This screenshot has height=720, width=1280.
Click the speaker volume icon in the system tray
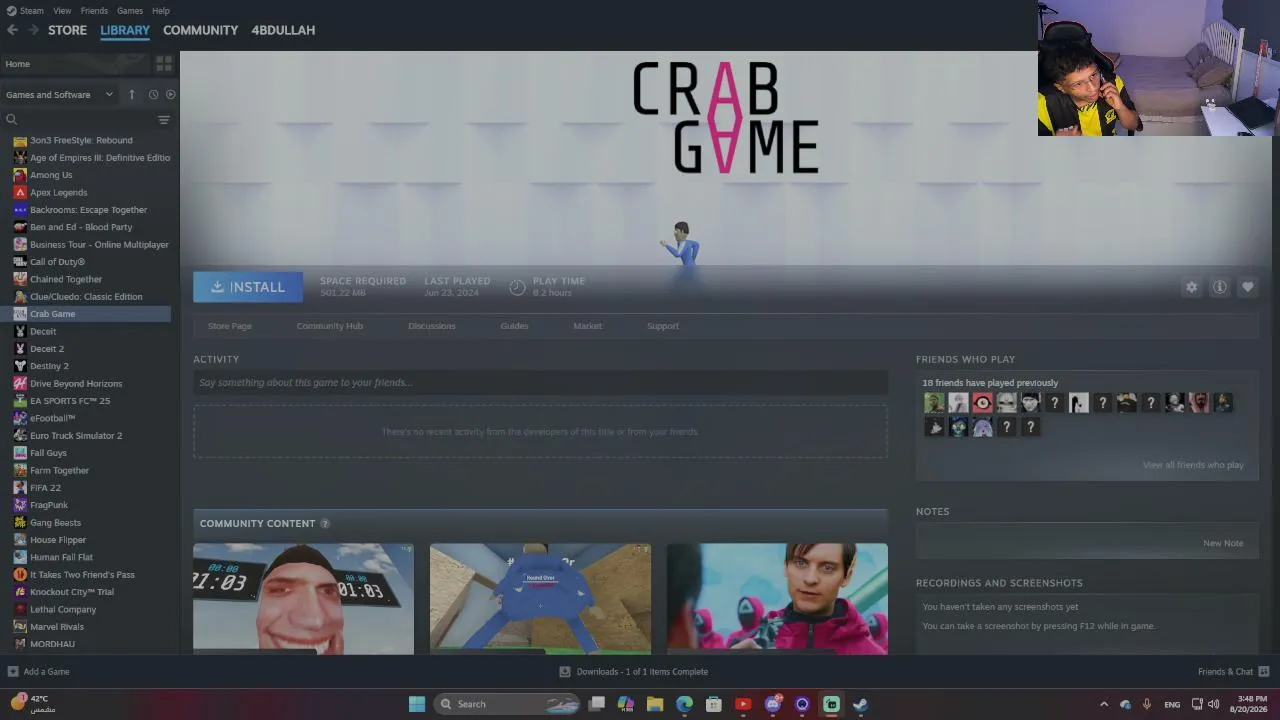(x=1213, y=704)
